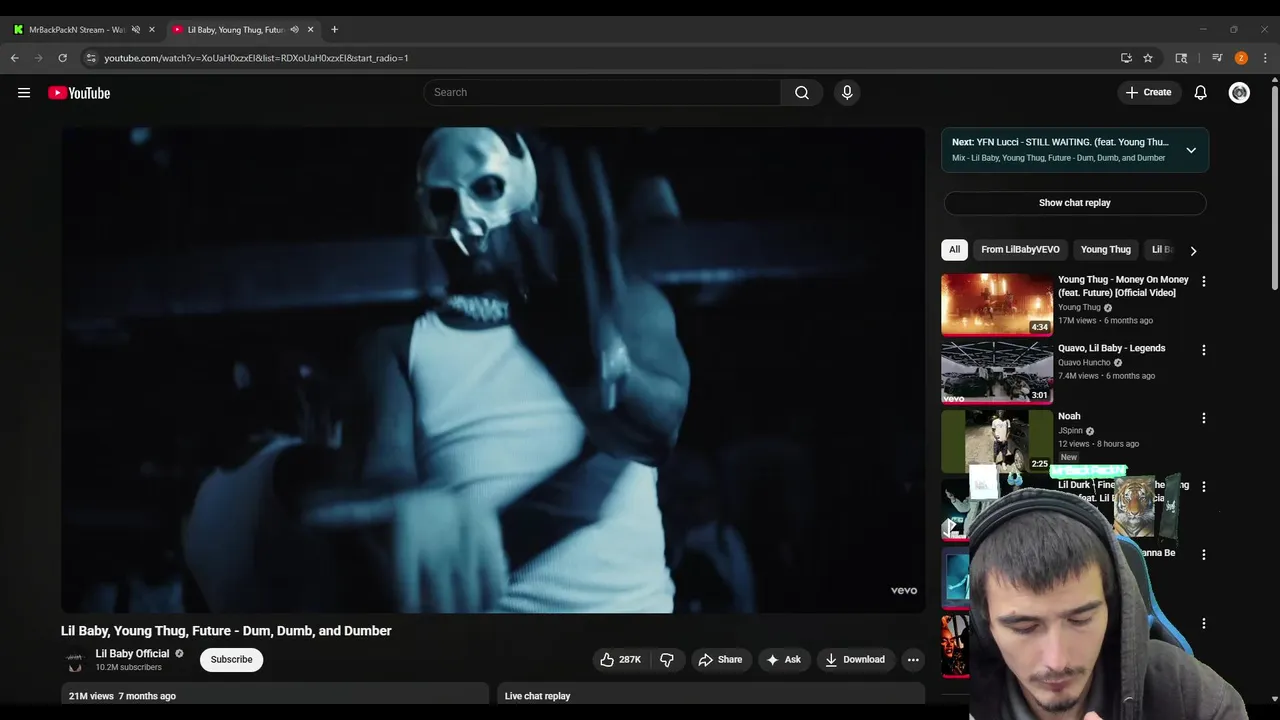Share the video
The image size is (1280, 720).
720,659
